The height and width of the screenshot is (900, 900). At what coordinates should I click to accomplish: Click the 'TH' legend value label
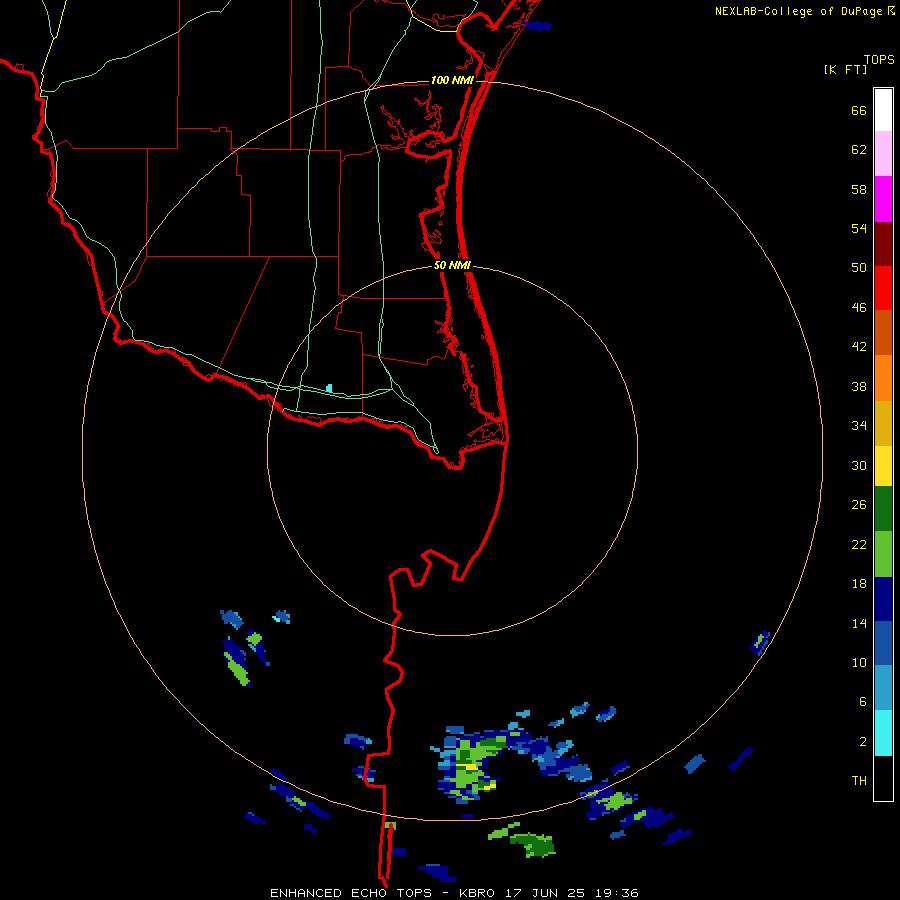click(x=859, y=781)
